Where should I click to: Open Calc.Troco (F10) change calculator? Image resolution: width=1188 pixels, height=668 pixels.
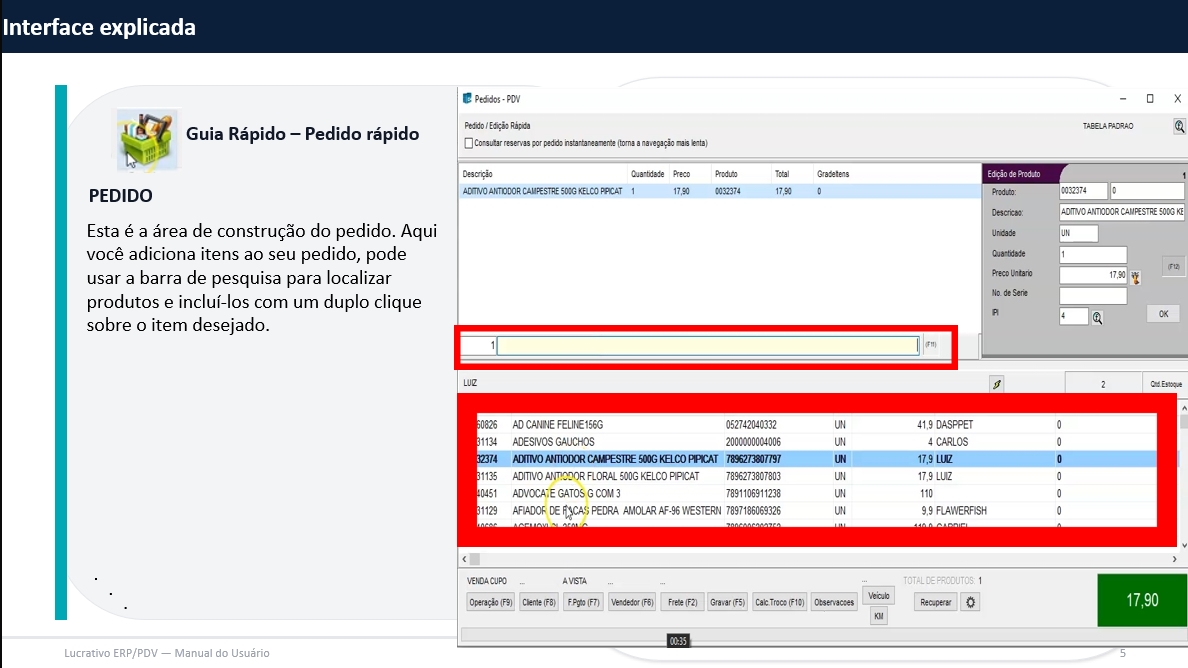click(779, 603)
